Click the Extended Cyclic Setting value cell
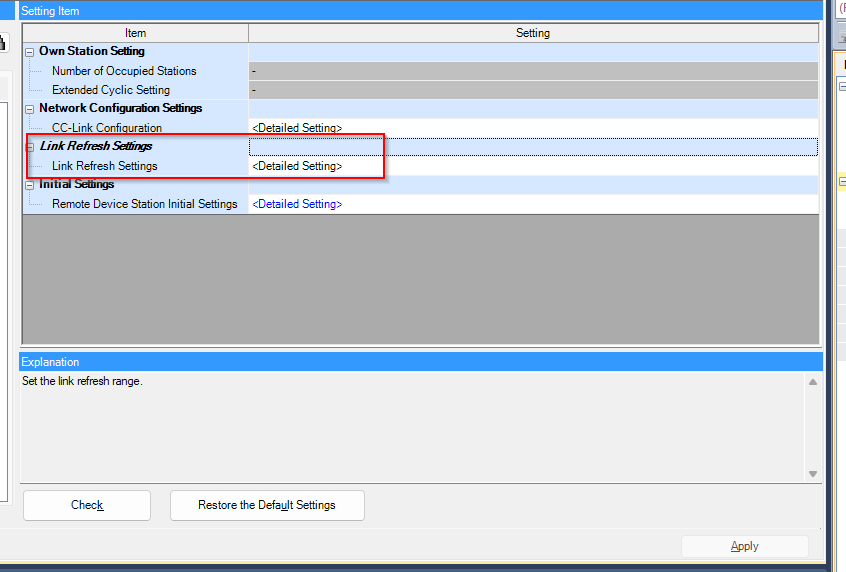The width and height of the screenshot is (846, 572). click(533, 90)
